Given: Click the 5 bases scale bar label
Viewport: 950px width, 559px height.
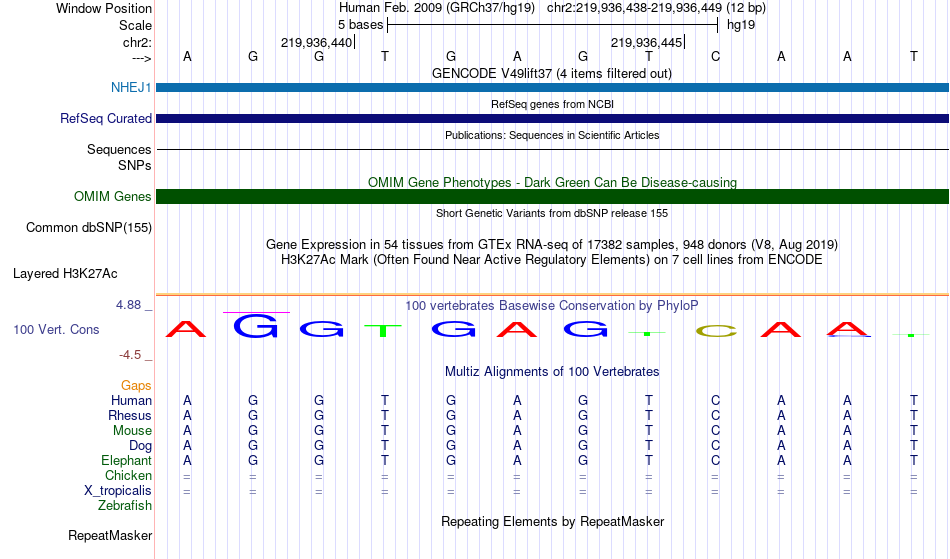Looking at the screenshot, I should pos(360,25).
